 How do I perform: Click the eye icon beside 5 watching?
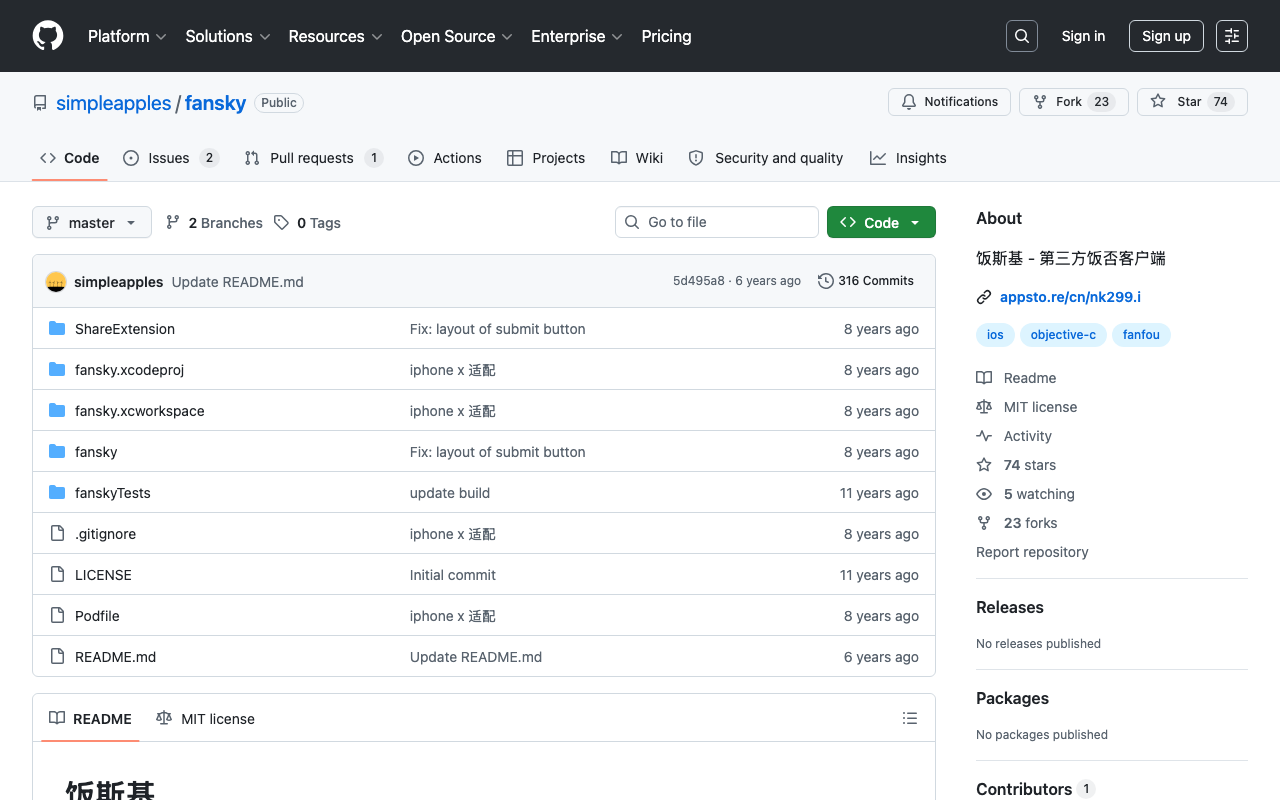pos(984,494)
